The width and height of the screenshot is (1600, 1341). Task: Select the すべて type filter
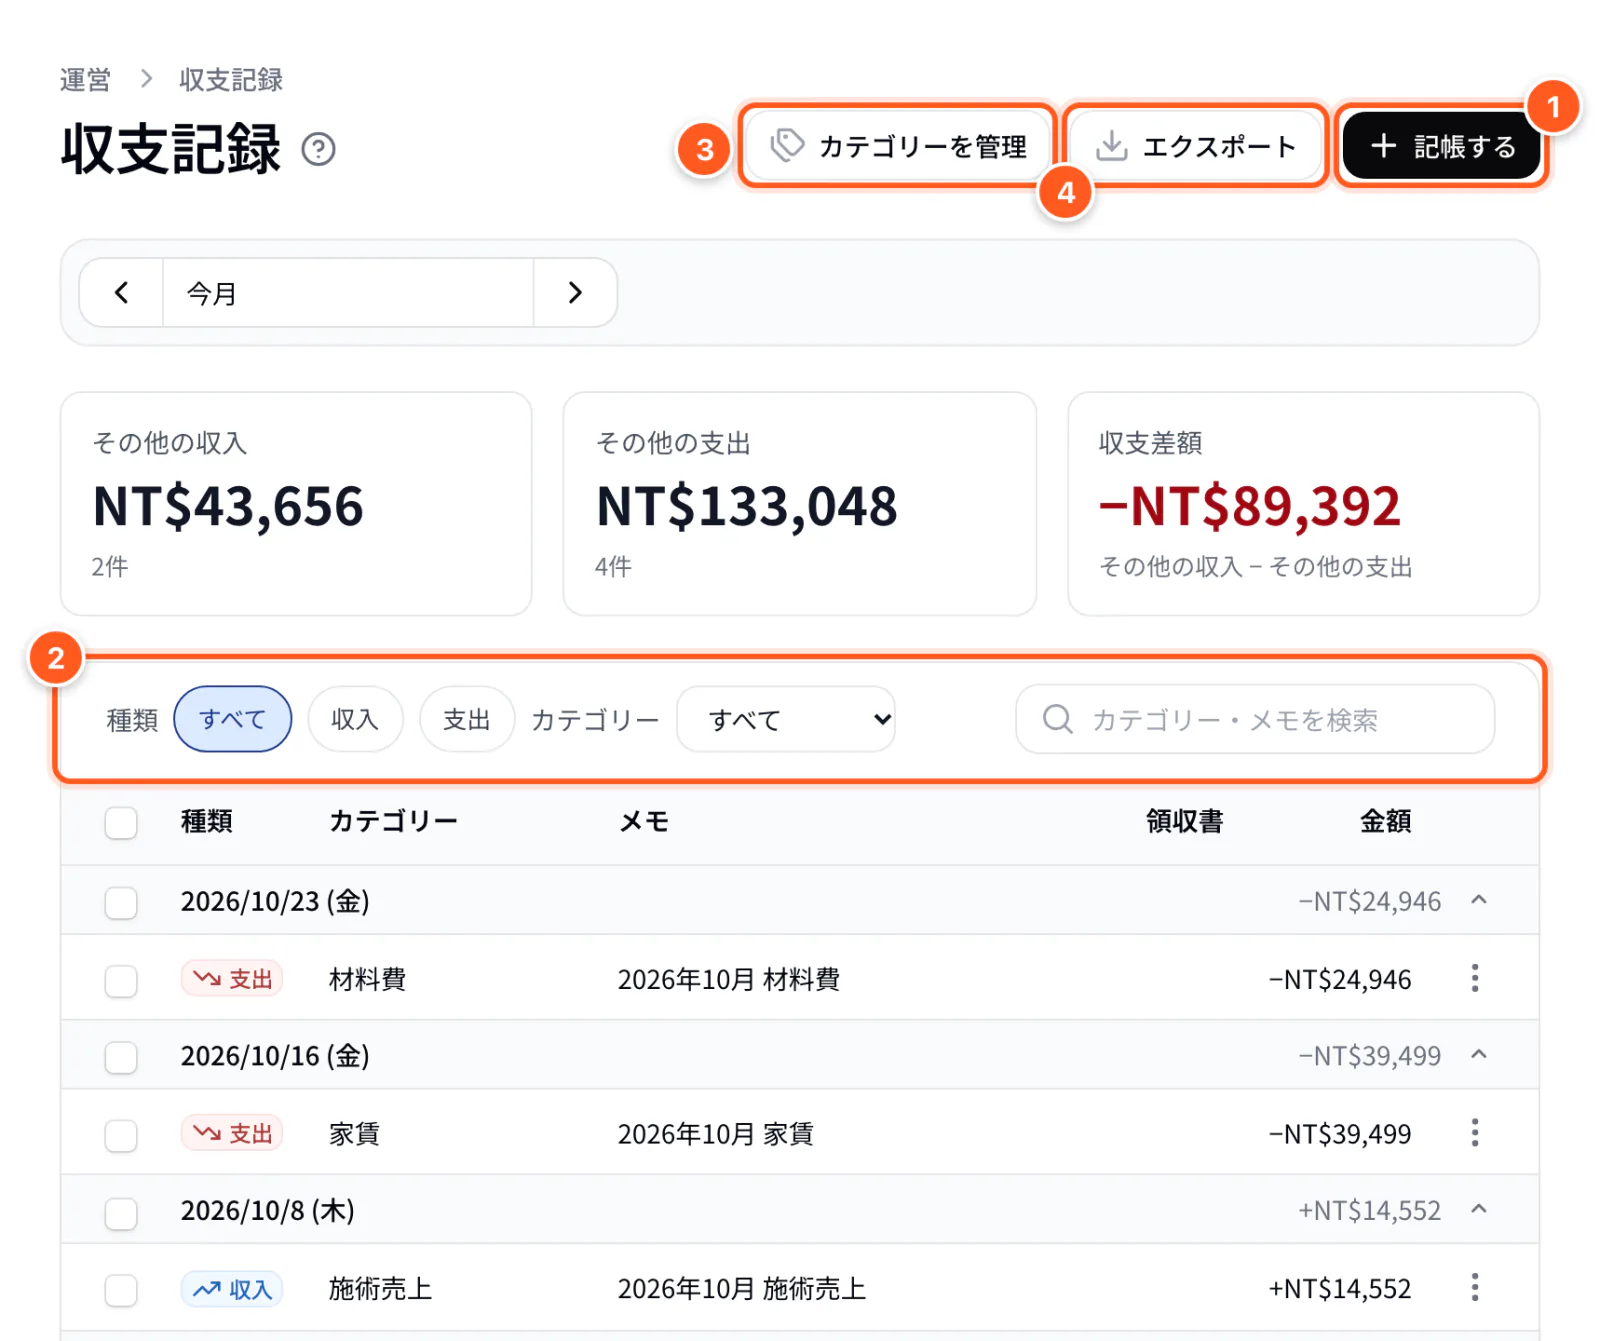tap(233, 719)
